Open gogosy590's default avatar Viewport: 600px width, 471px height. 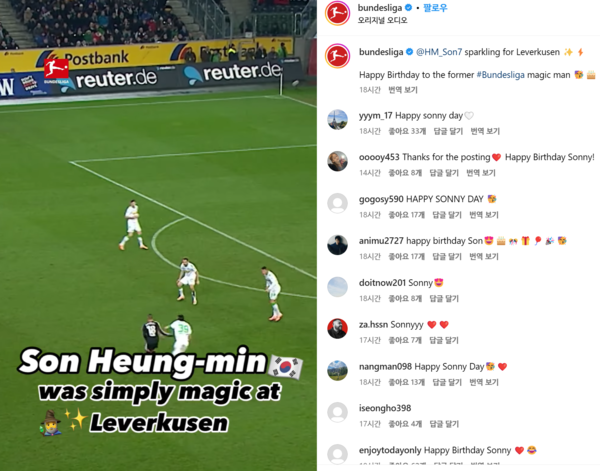coord(337,203)
